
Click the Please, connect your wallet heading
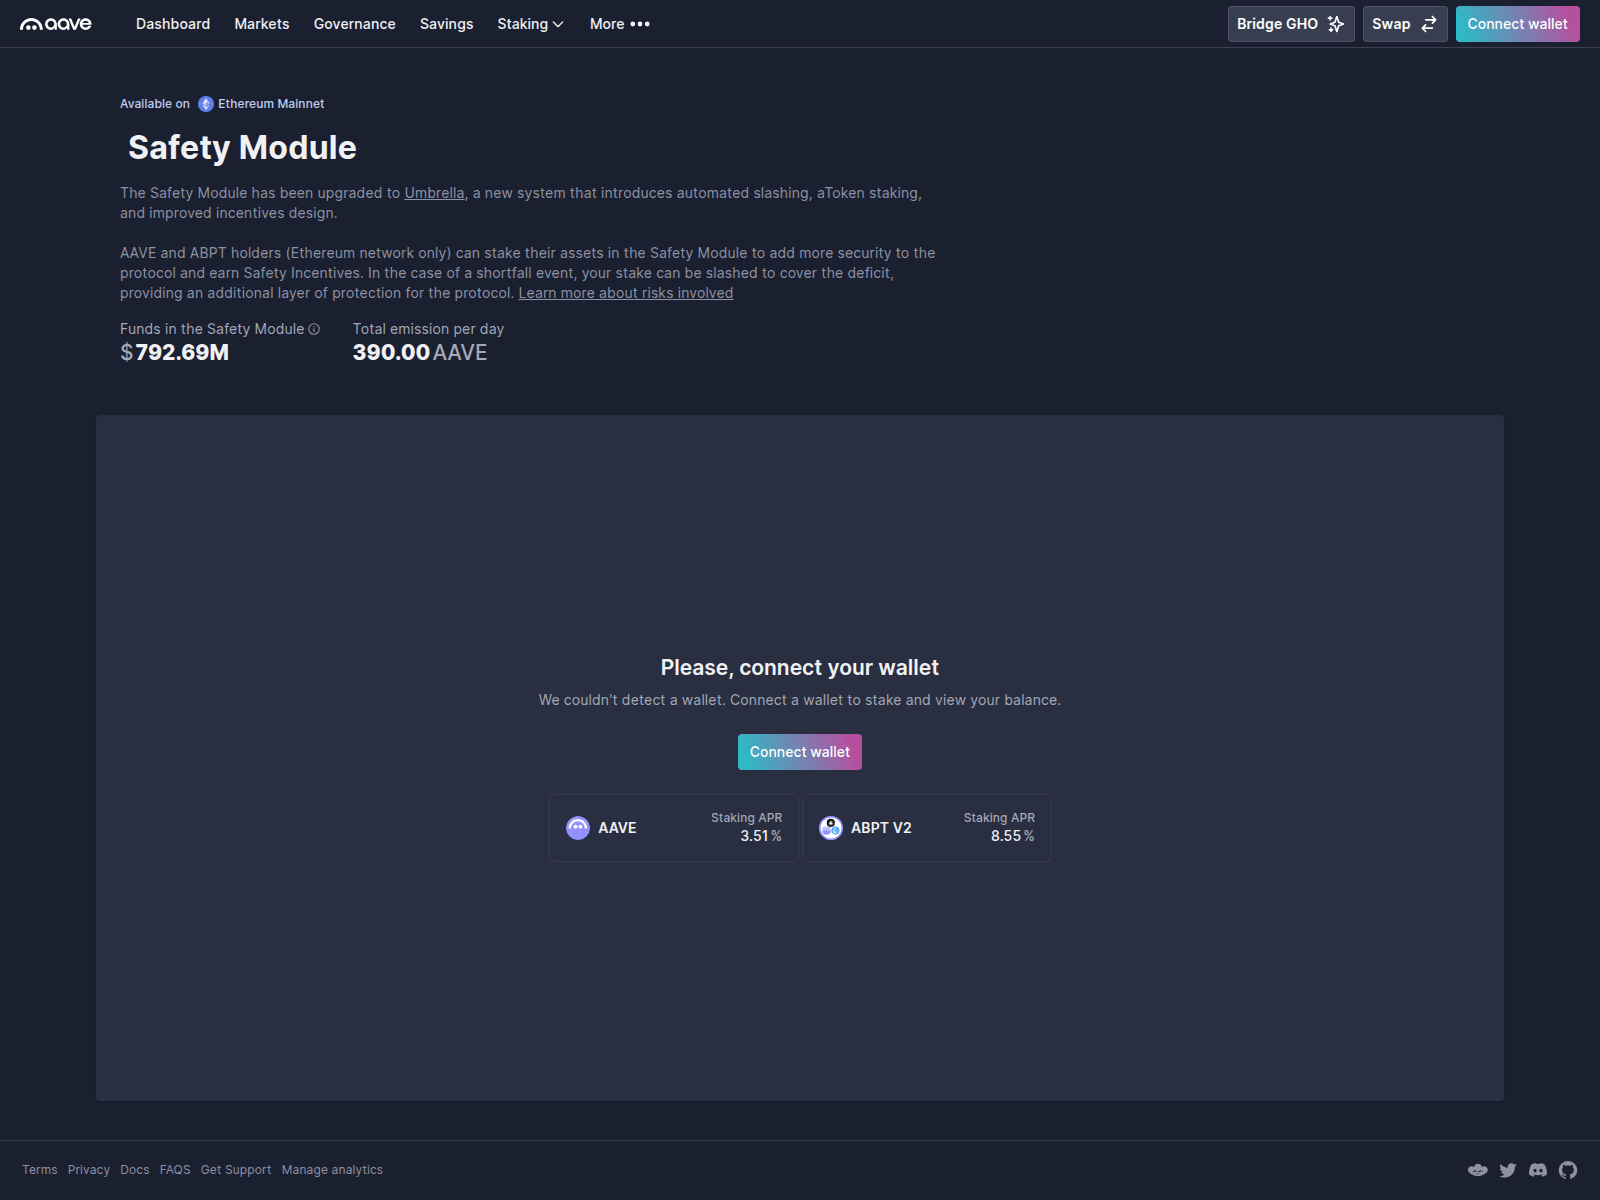(800, 668)
